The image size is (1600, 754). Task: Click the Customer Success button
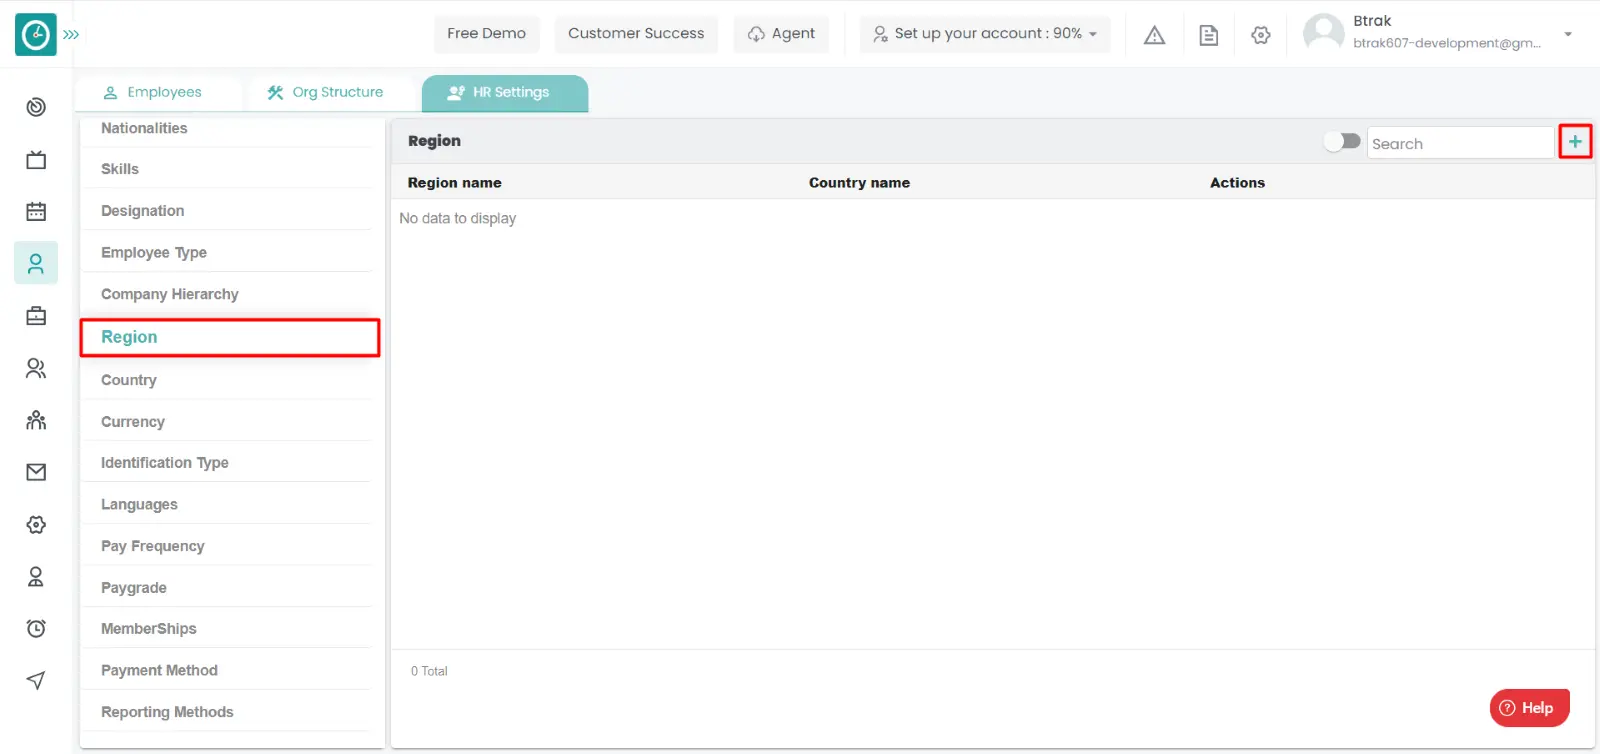[636, 33]
